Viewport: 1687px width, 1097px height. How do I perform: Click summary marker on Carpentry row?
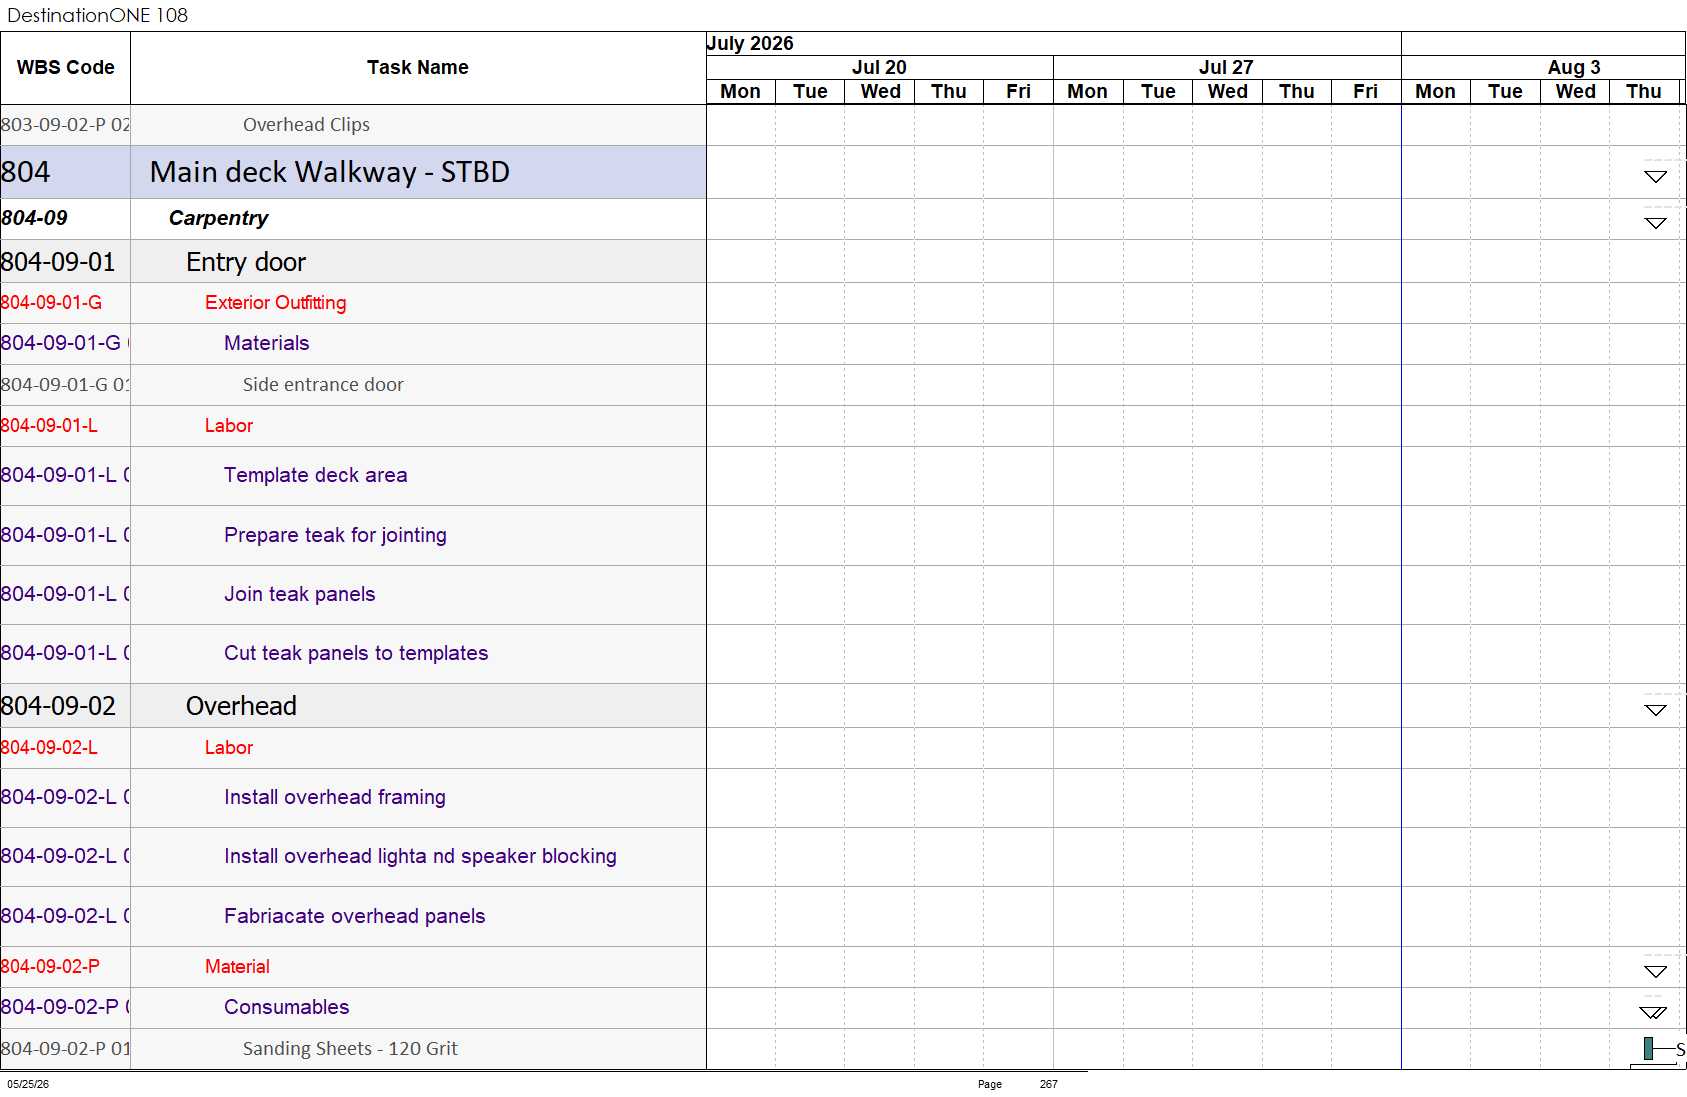(1655, 223)
